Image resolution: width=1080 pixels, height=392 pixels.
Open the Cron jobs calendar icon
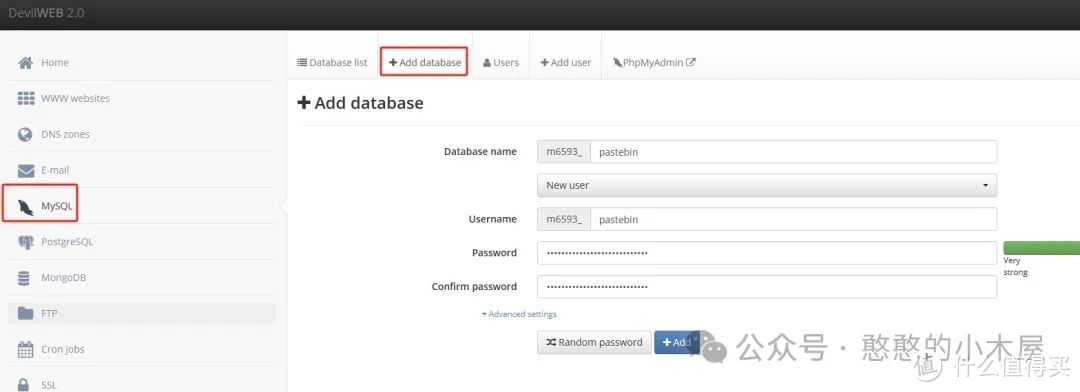pos(25,349)
